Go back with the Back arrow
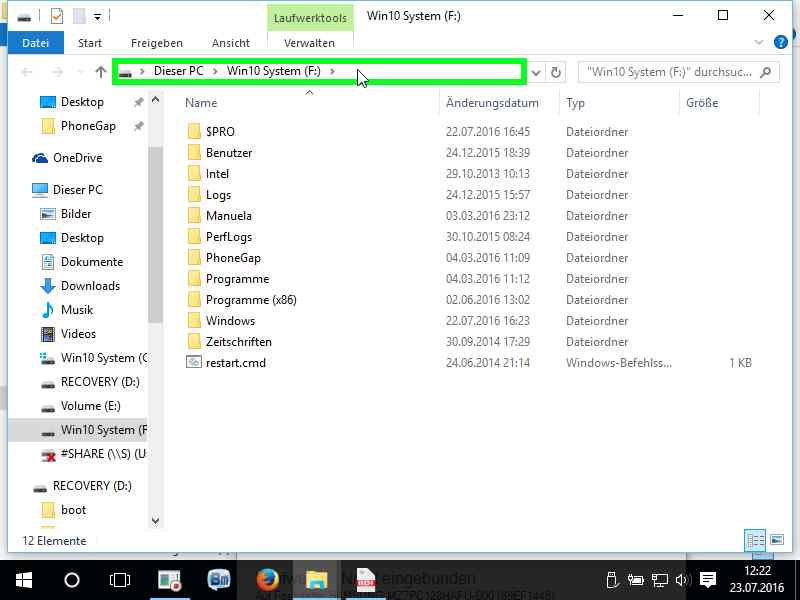This screenshot has height=600, width=800. coord(27,72)
